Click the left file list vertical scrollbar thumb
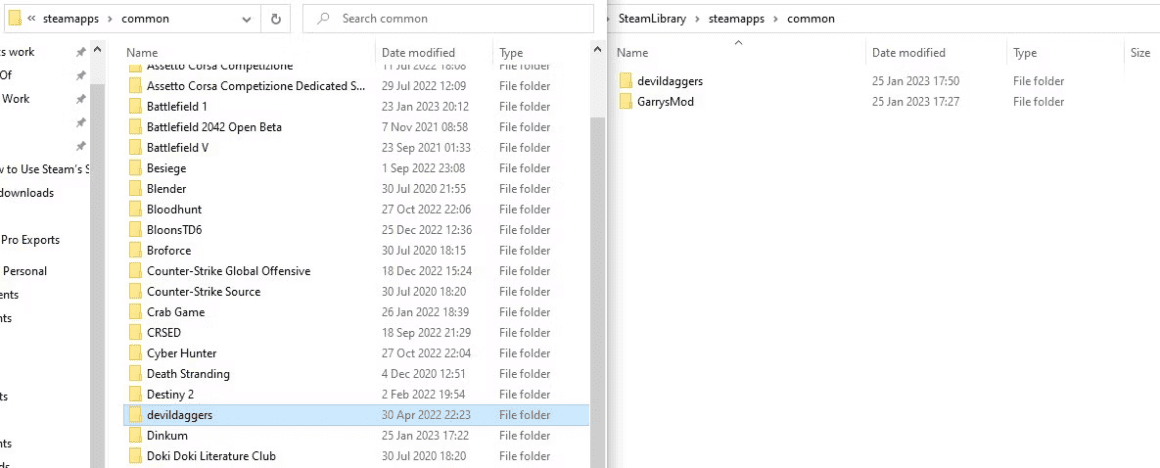The width and height of the screenshot is (1160, 468). click(x=597, y=292)
